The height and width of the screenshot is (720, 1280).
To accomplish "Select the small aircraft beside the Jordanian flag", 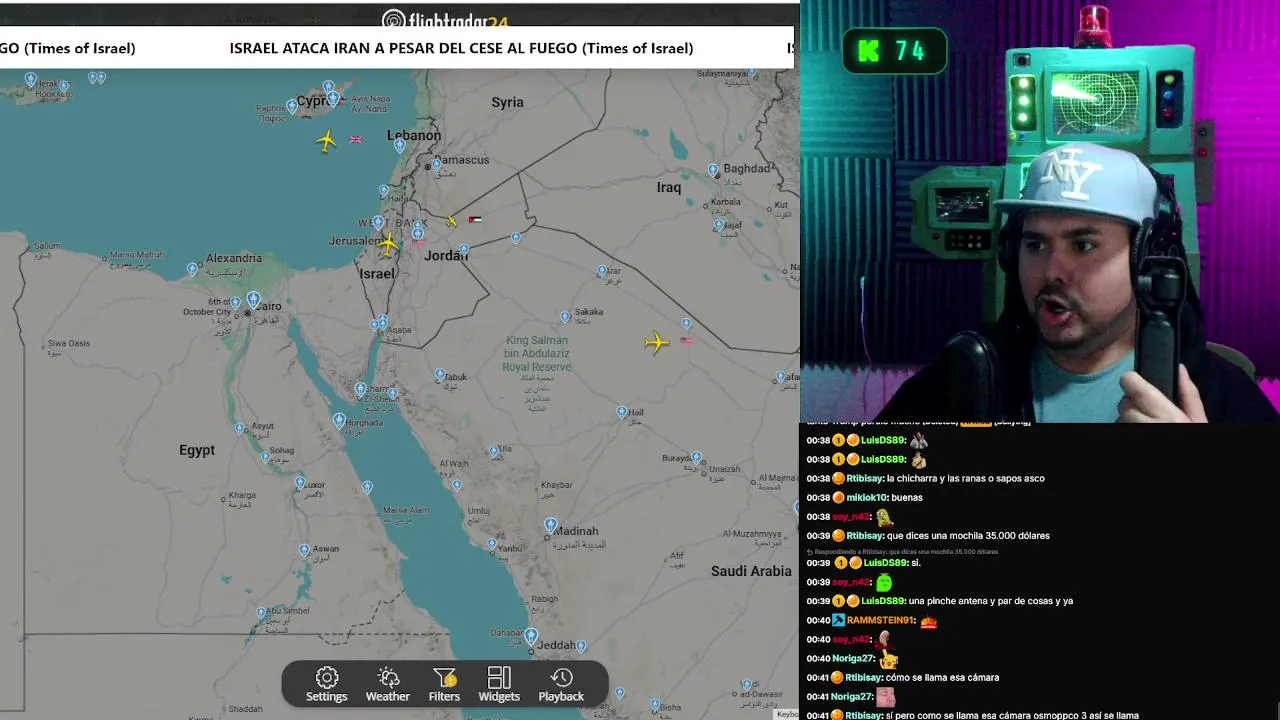I will click(x=452, y=220).
